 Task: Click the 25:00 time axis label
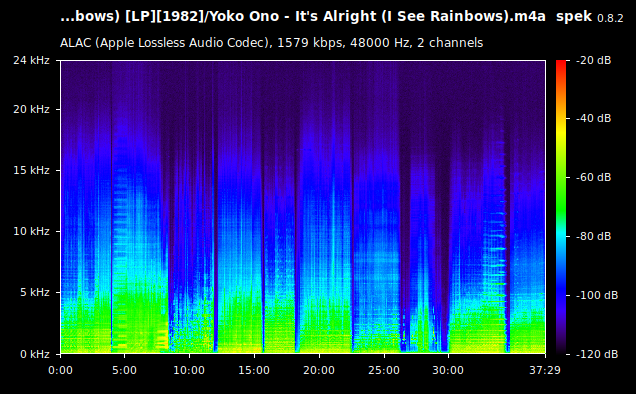coord(384,370)
